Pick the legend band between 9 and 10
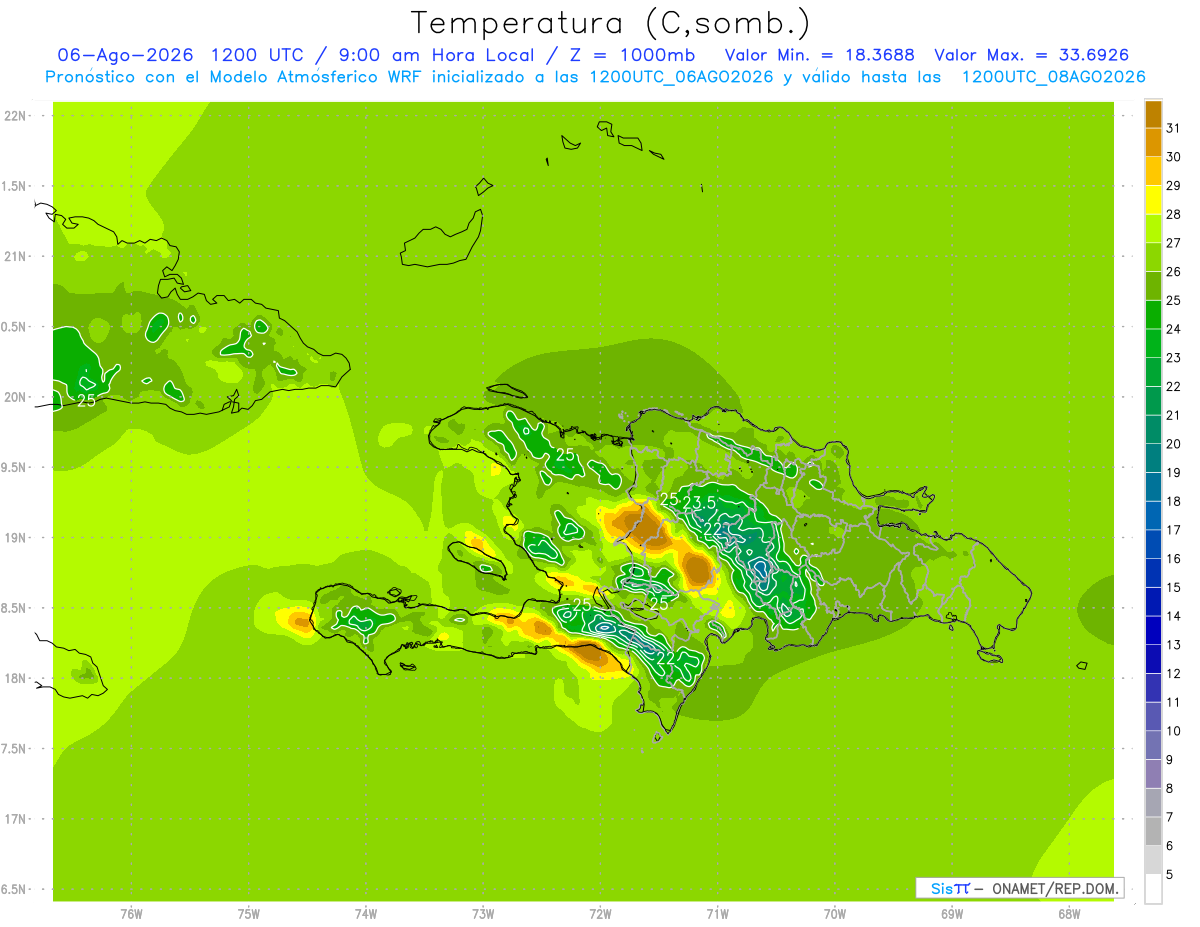1200x927 pixels. [x=1153, y=745]
